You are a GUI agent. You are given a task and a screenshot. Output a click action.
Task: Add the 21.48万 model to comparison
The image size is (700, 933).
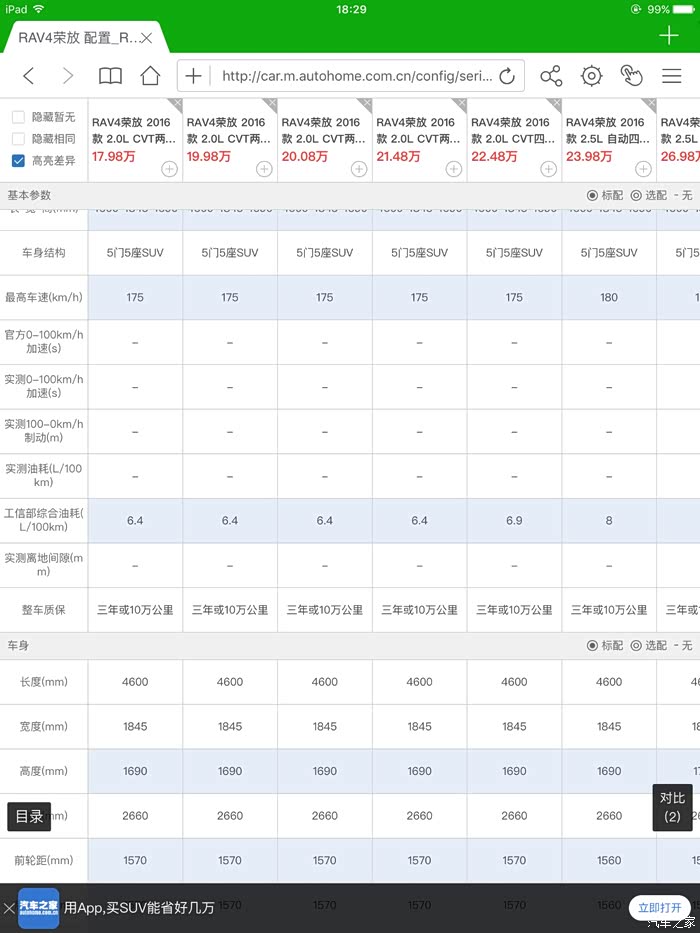[x=454, y=169]
